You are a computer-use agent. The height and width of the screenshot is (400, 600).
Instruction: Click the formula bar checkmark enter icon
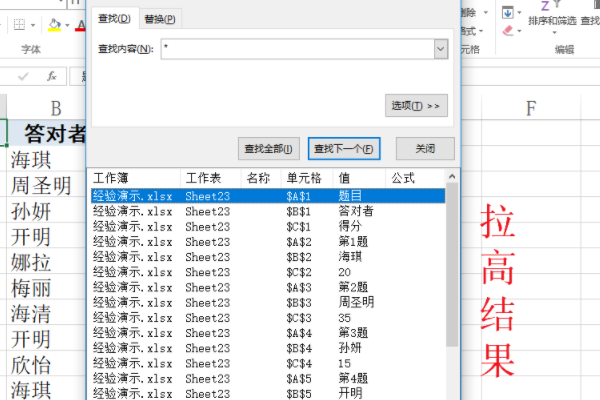24,76
